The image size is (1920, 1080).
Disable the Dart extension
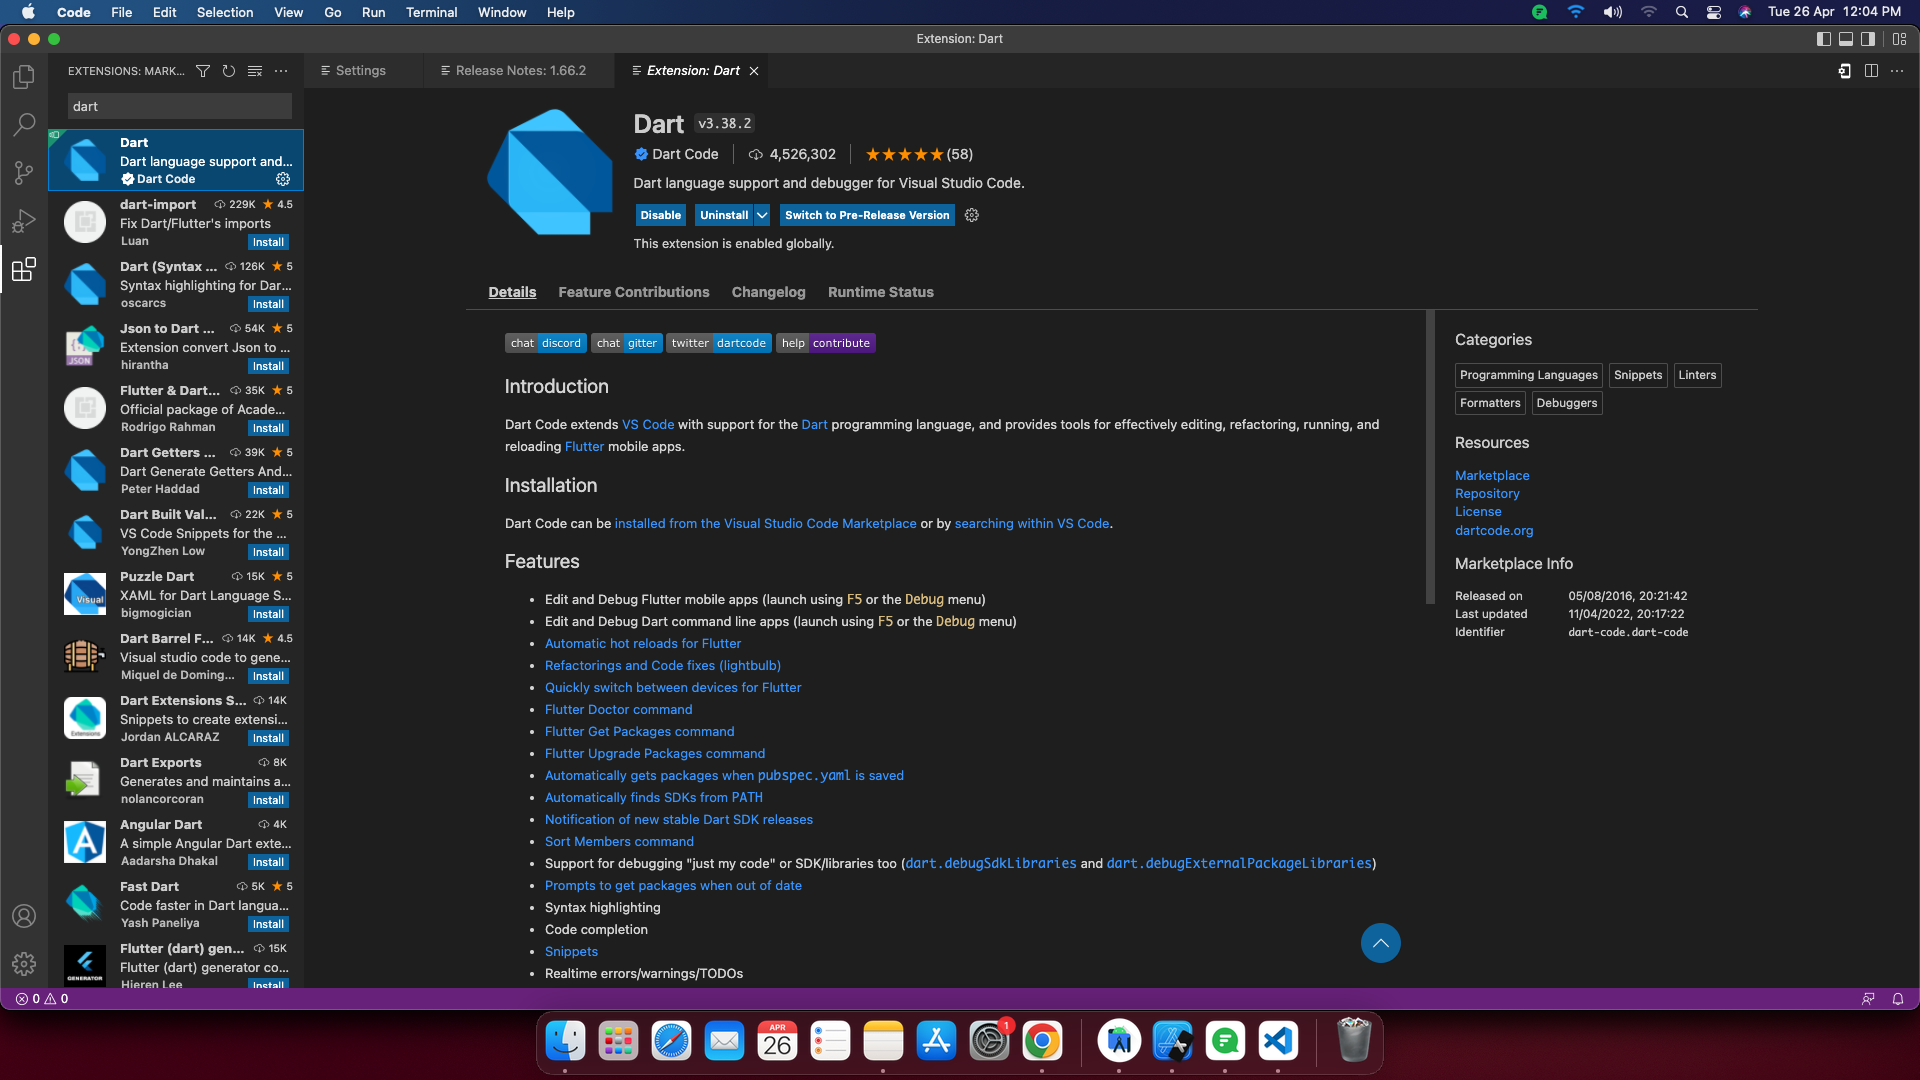point(660,215)
